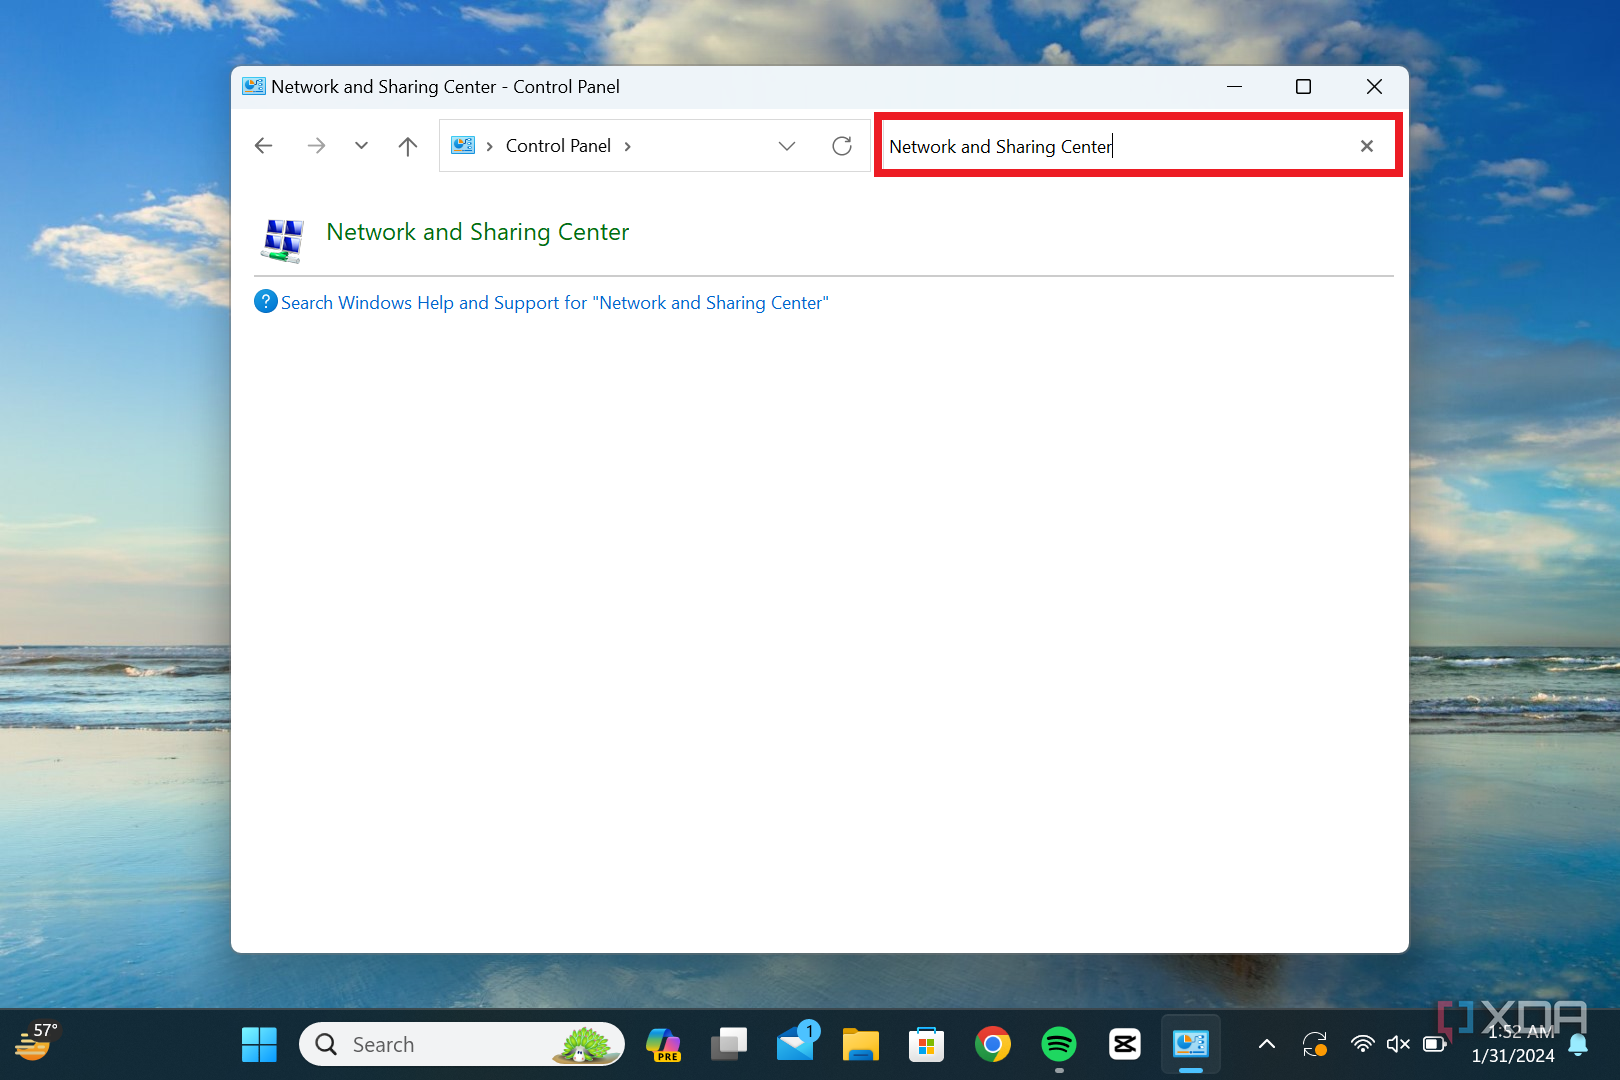Select Control Panel breadcrumb item
Image resolution: width=1620 pixels, height=1080 pixels.
558,146
